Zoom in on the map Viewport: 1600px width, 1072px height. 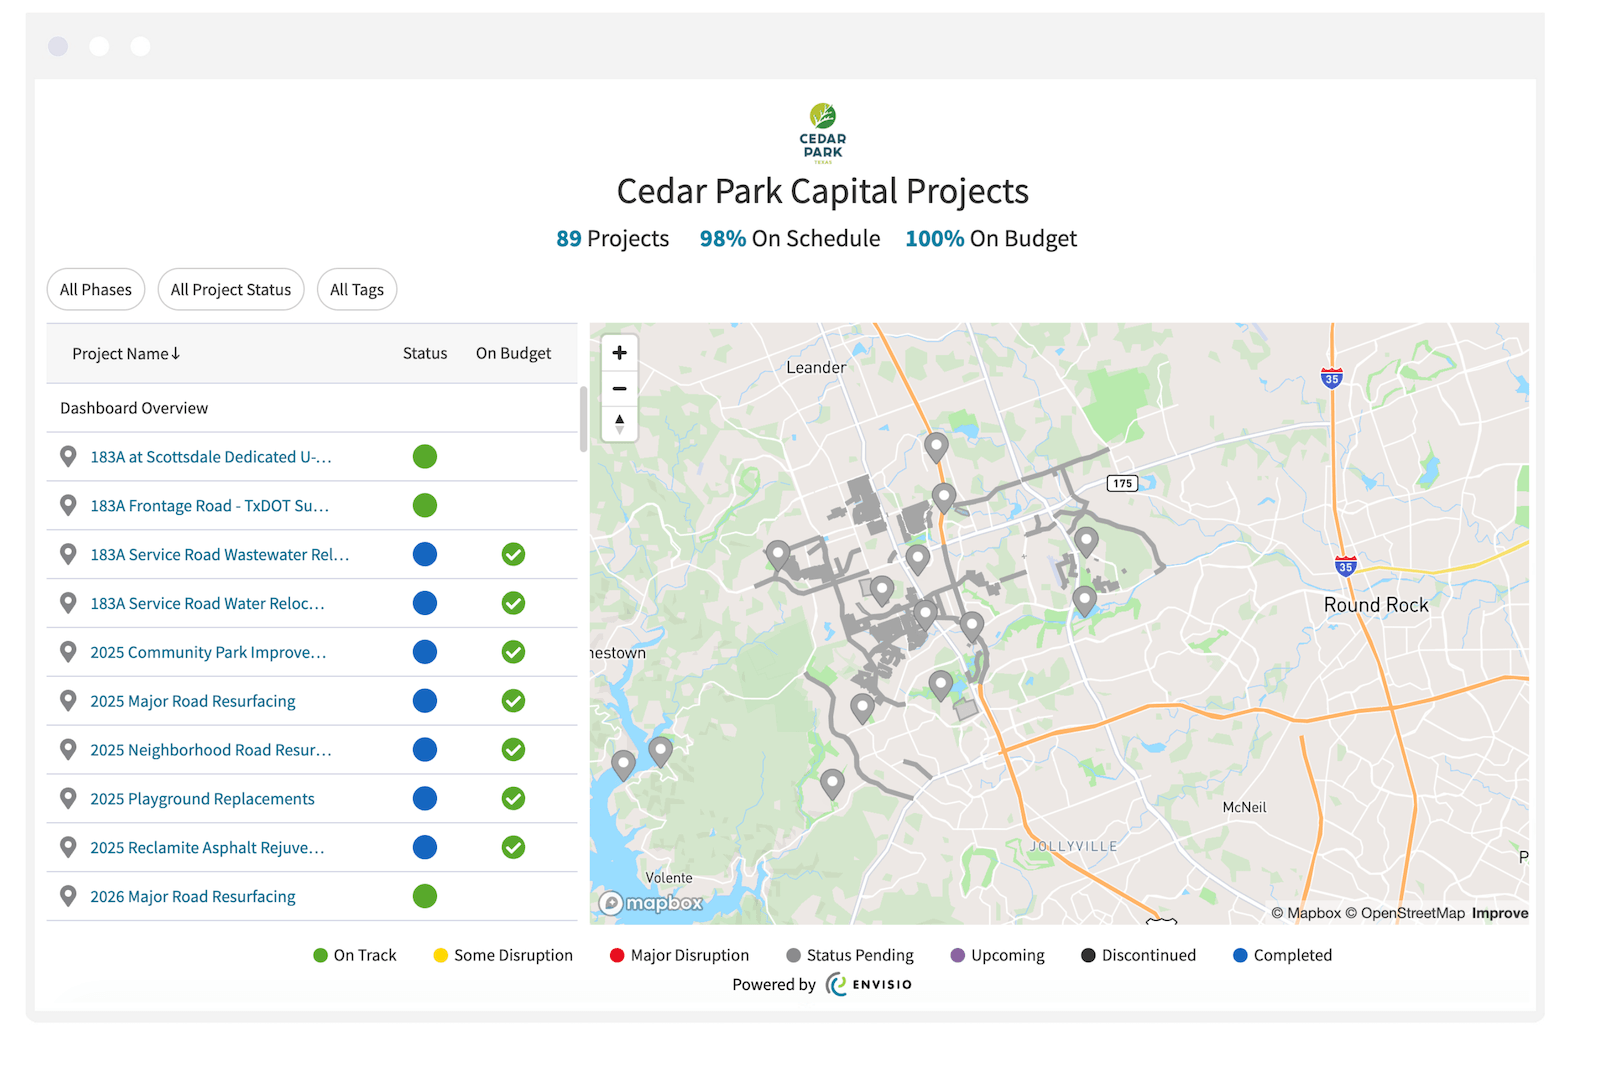pyautogui.click(x=619, y=353)
